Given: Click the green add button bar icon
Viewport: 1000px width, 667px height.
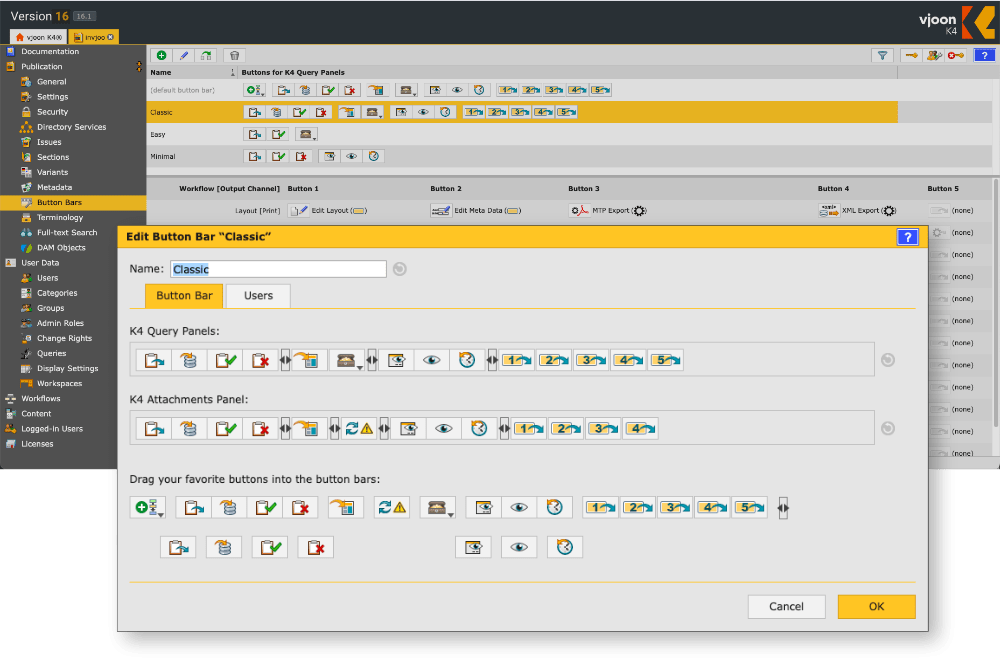Looking at the screenshot, I should point(161,56).
